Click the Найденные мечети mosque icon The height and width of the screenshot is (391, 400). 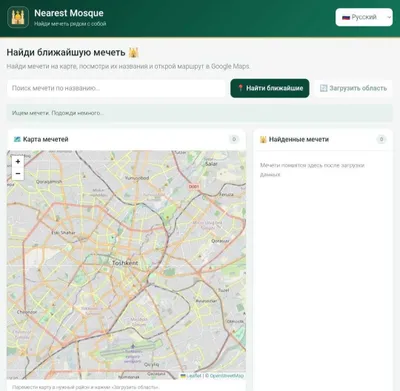click(263, 139)
